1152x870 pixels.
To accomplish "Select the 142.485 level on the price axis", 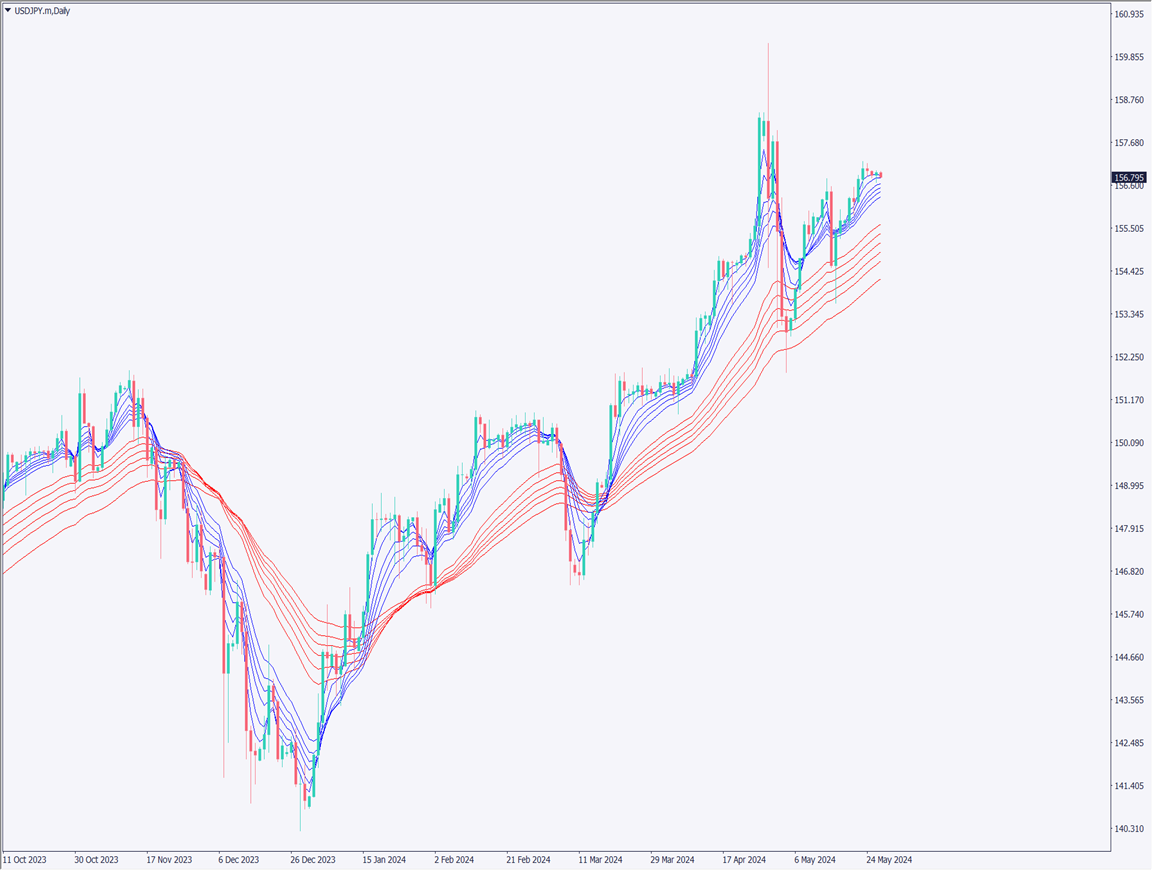I will (x=1130, y=743).
